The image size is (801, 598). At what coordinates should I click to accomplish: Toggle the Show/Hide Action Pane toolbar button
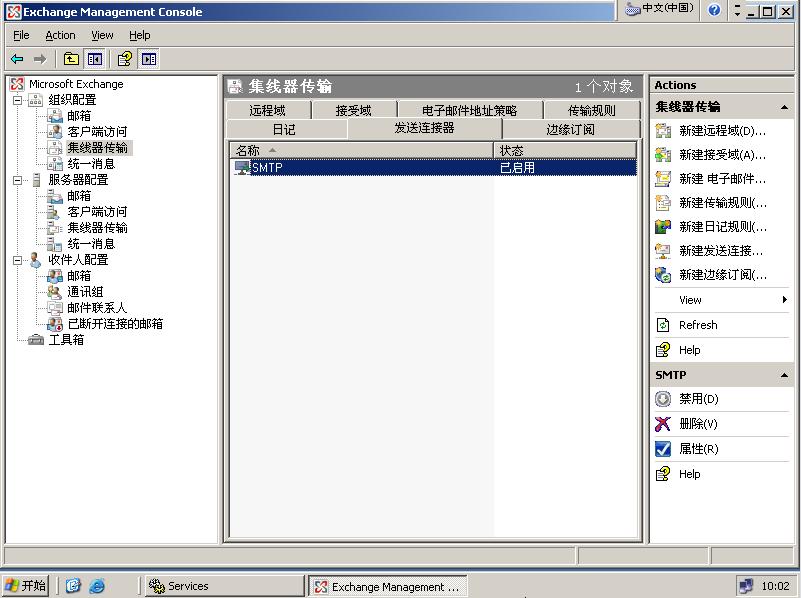pos(148,59)
